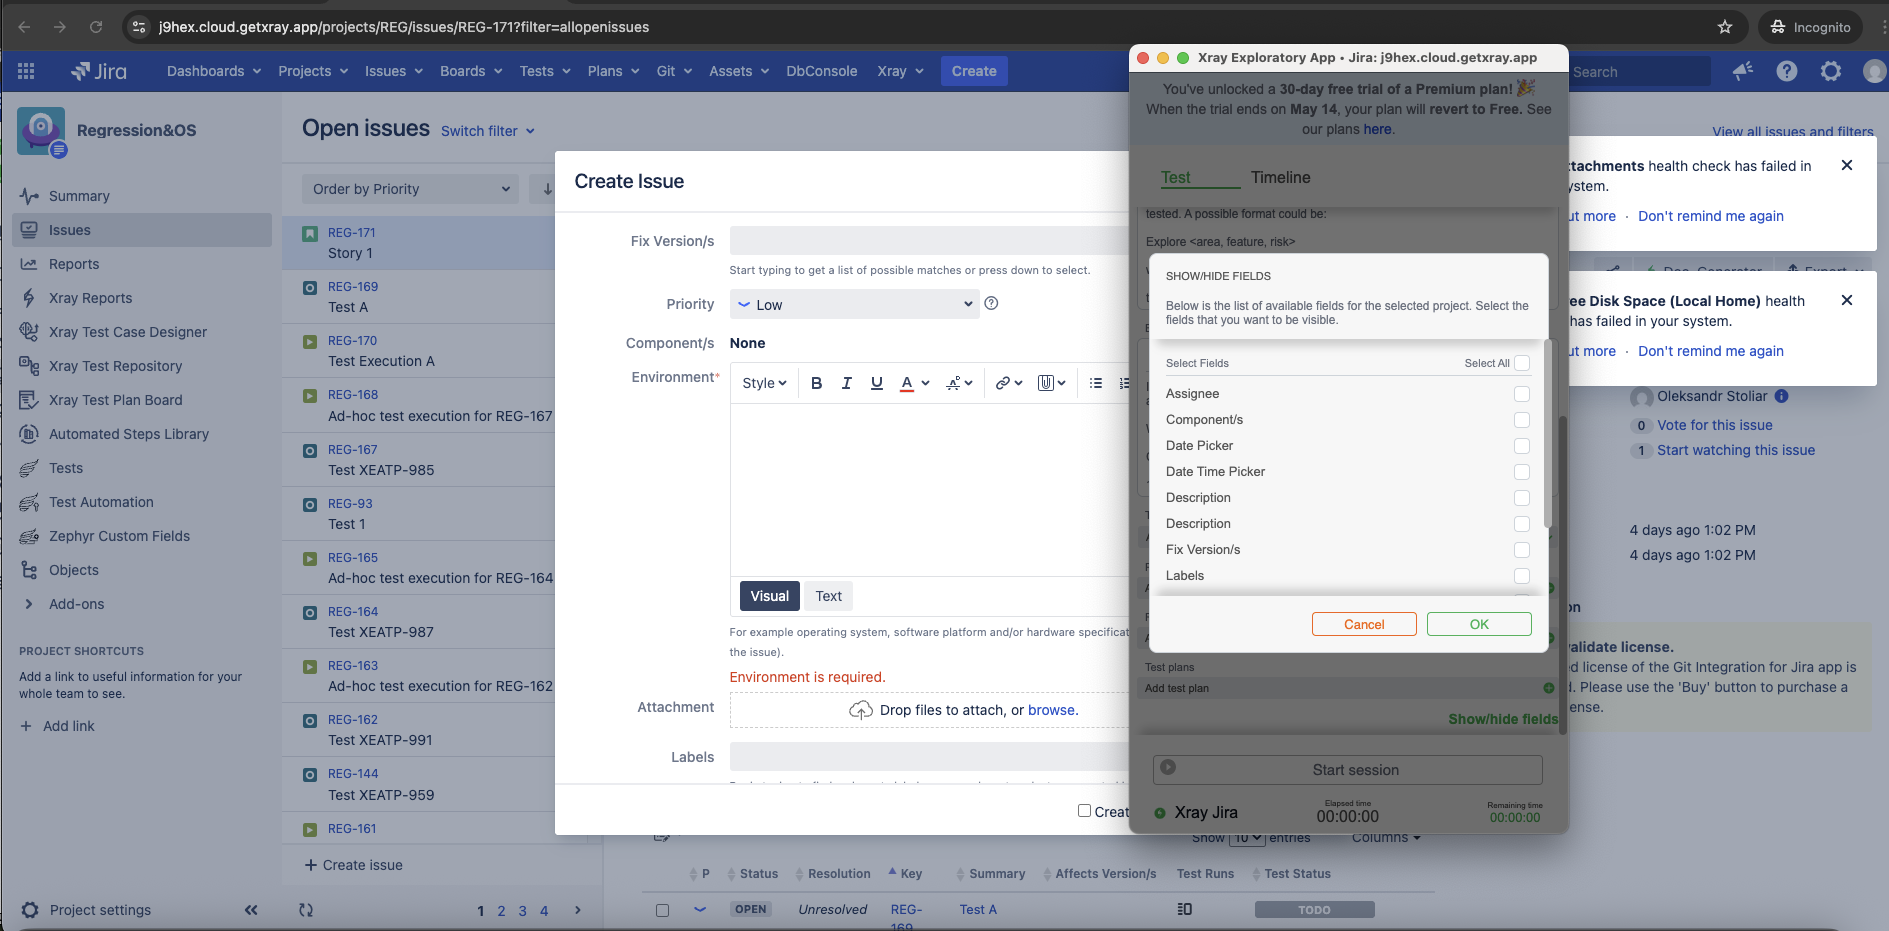Screen dimensions: 1889x931
Task: Open the notifications megaphone icon
Action: point(1743,71)
